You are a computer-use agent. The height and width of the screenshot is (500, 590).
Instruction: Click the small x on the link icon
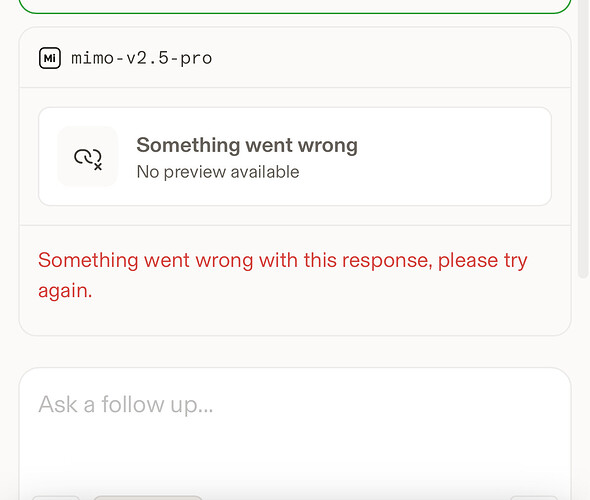tap(98, 167)
